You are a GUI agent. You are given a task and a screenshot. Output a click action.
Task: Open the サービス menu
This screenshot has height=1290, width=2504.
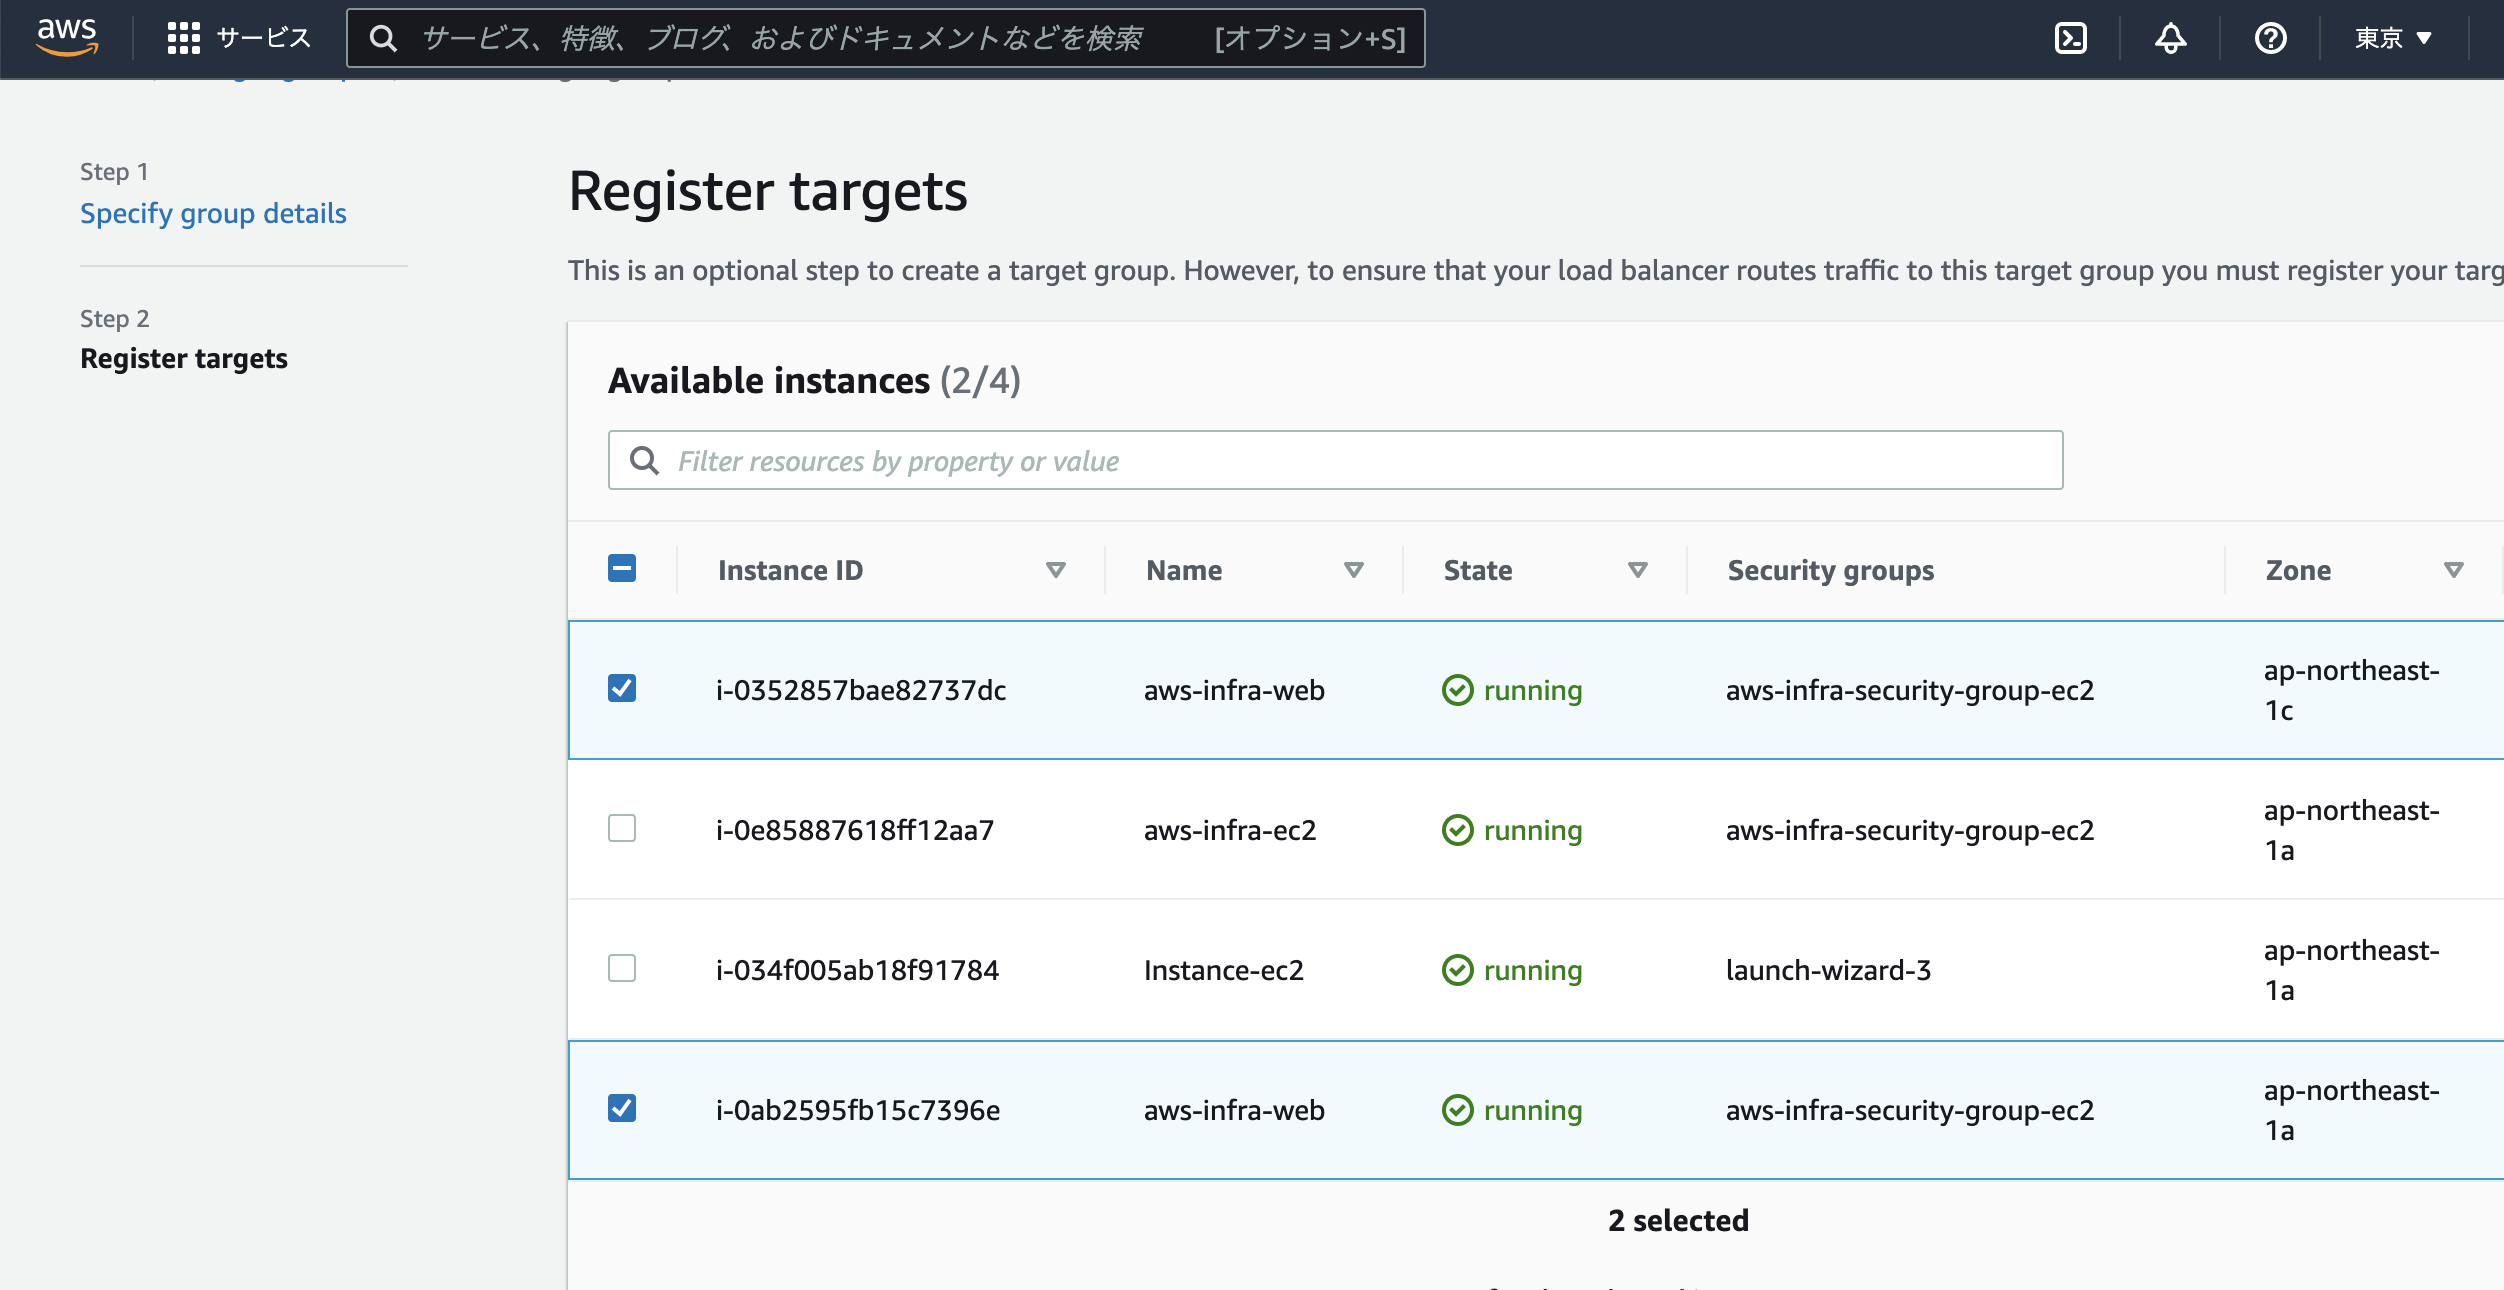(x=263, y=38)
